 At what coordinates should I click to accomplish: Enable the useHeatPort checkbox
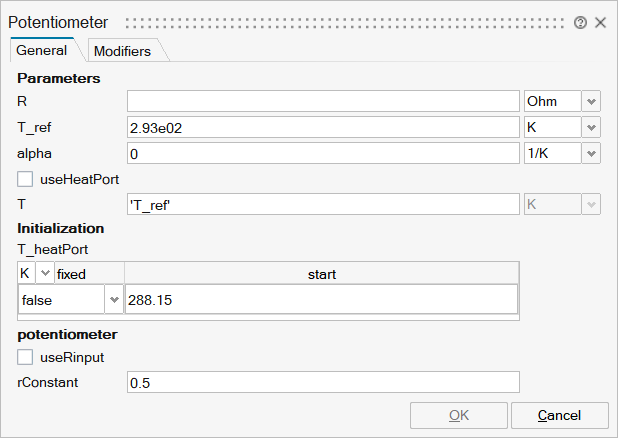pos(26,179)
